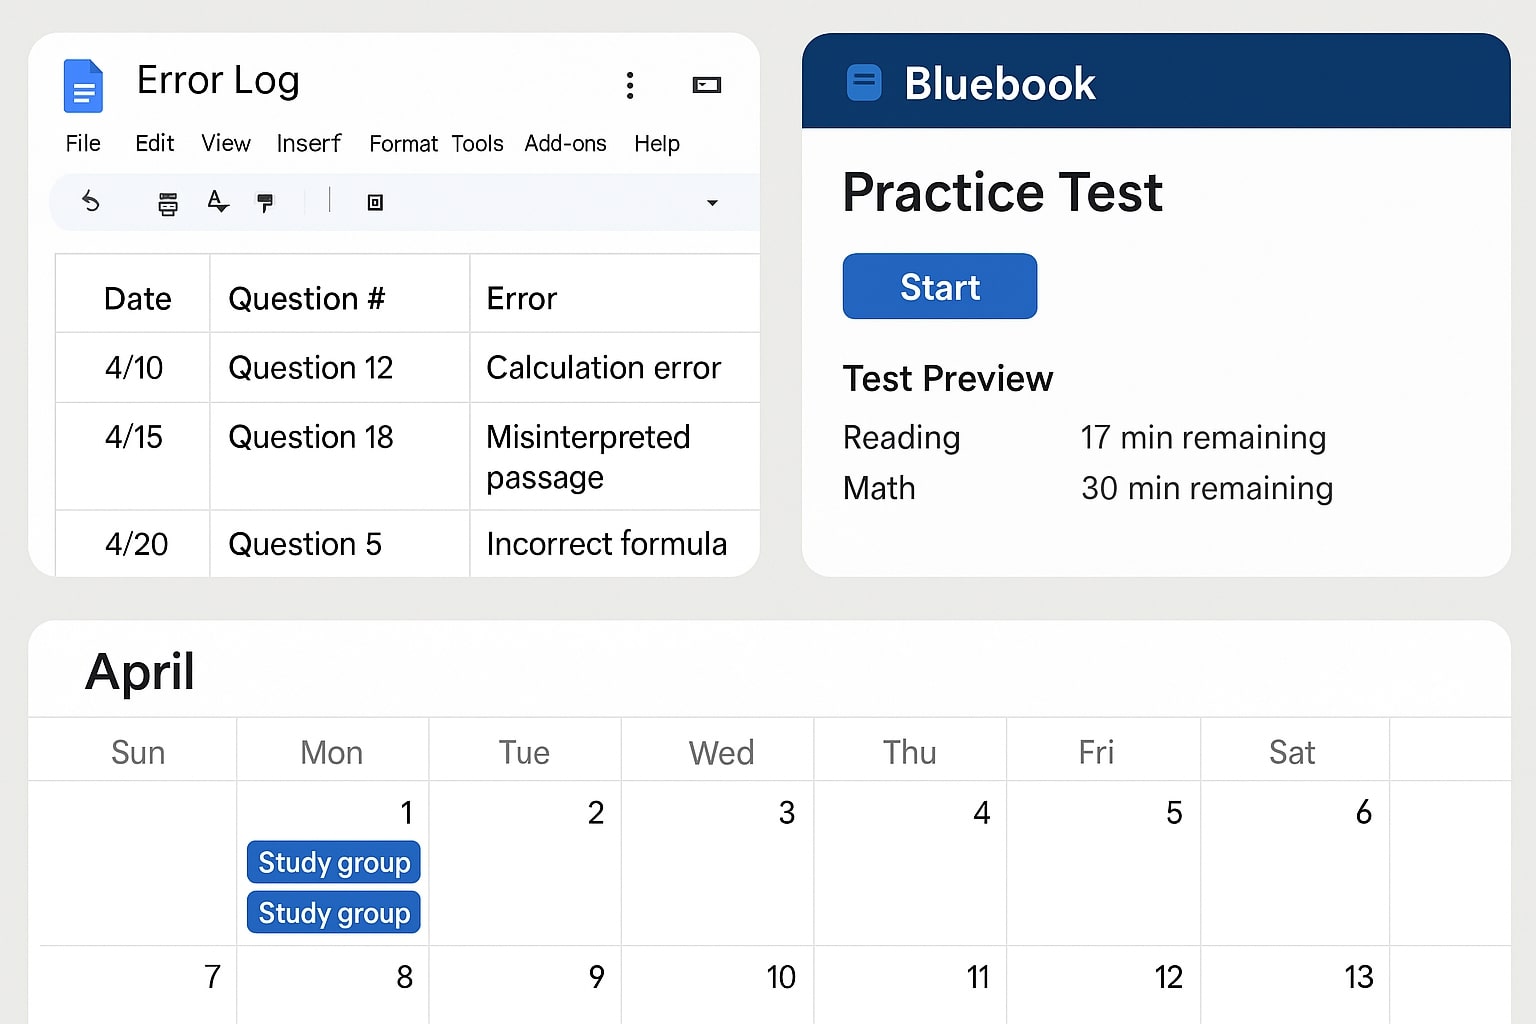Open the Tools menu
1536x1024 pixels.
(477, 144)
